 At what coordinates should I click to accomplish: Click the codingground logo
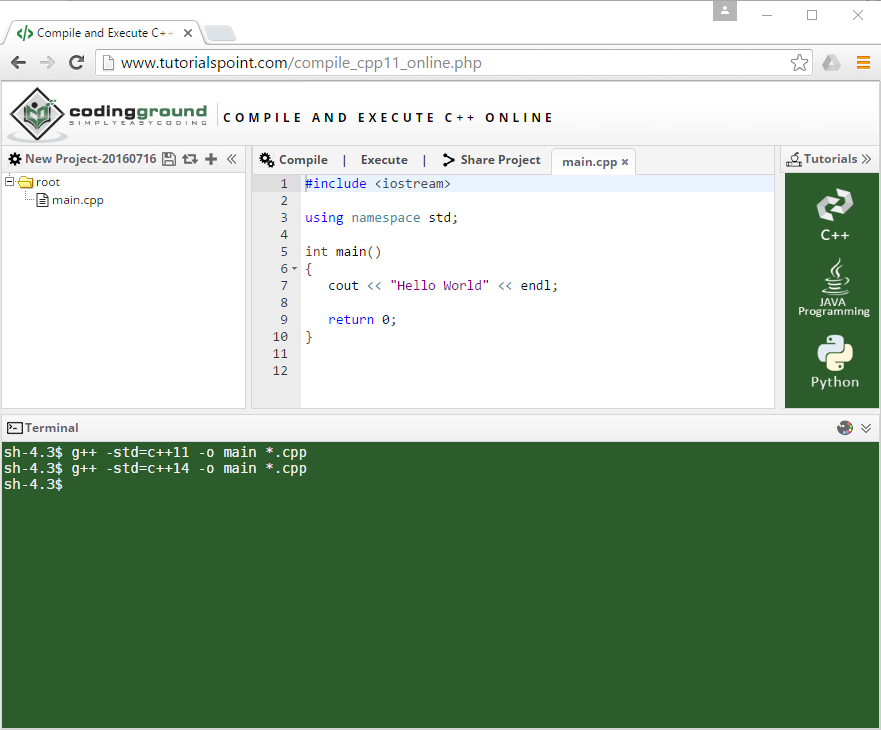108,115
